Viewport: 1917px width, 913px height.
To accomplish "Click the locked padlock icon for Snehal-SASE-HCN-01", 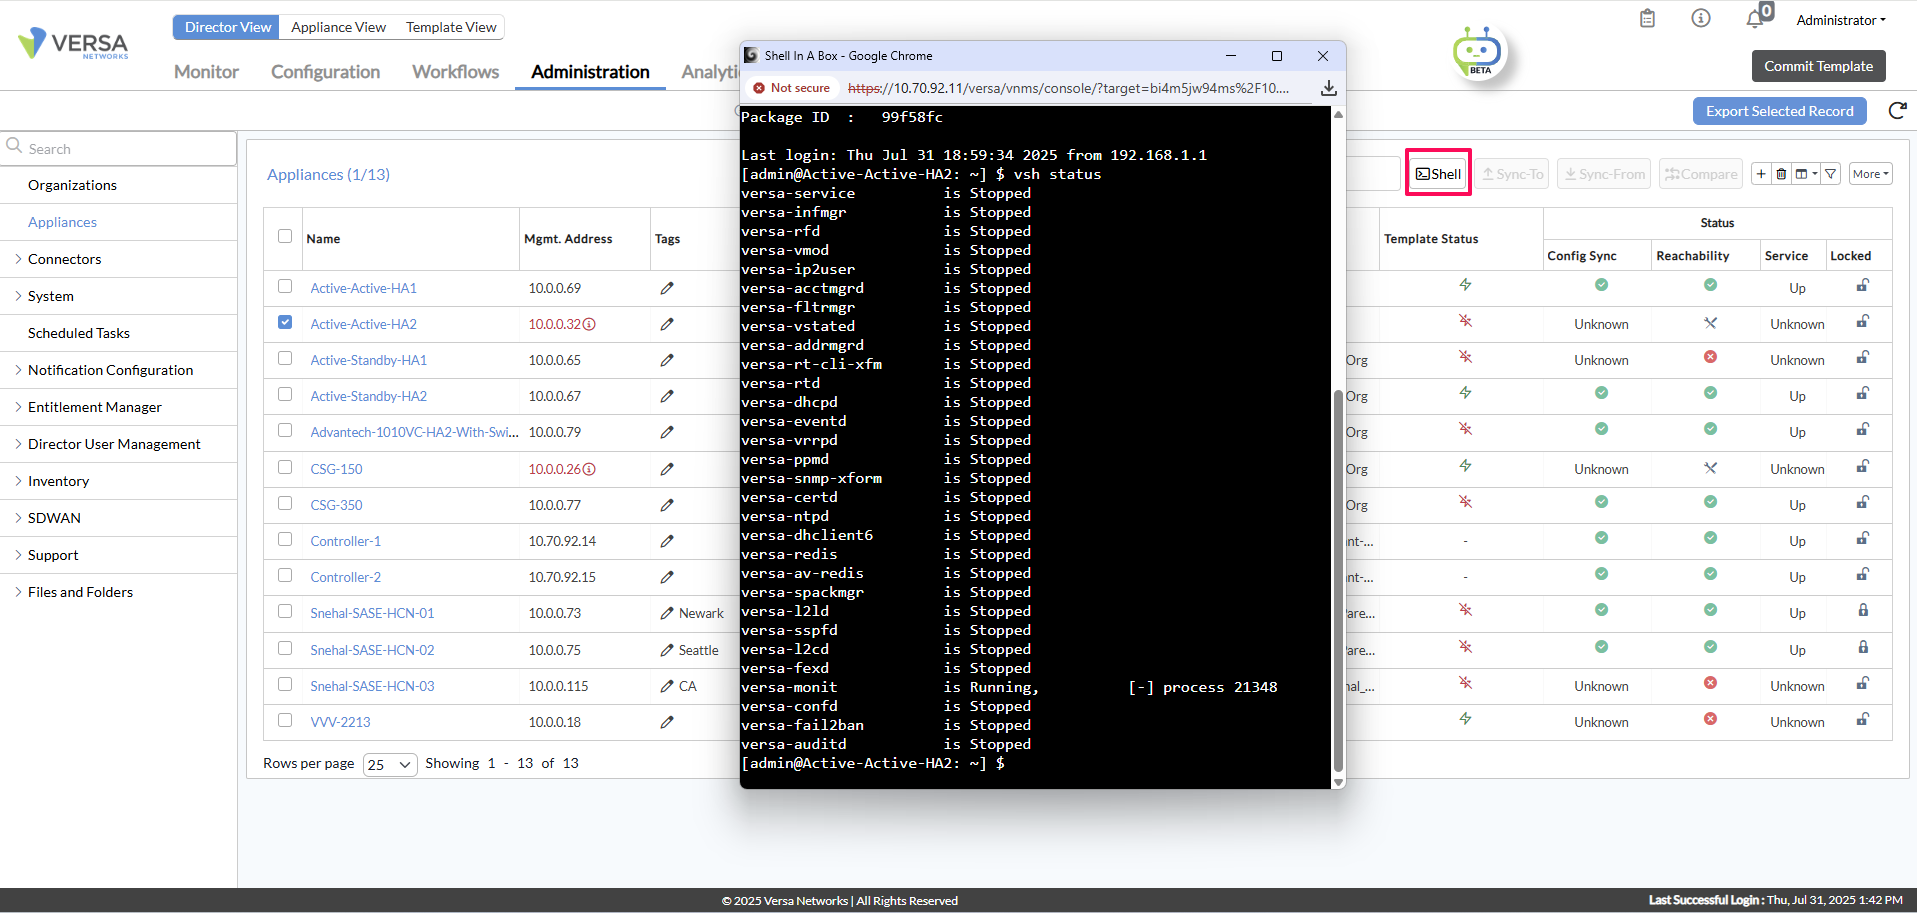I will click(x=1863, y=610).
